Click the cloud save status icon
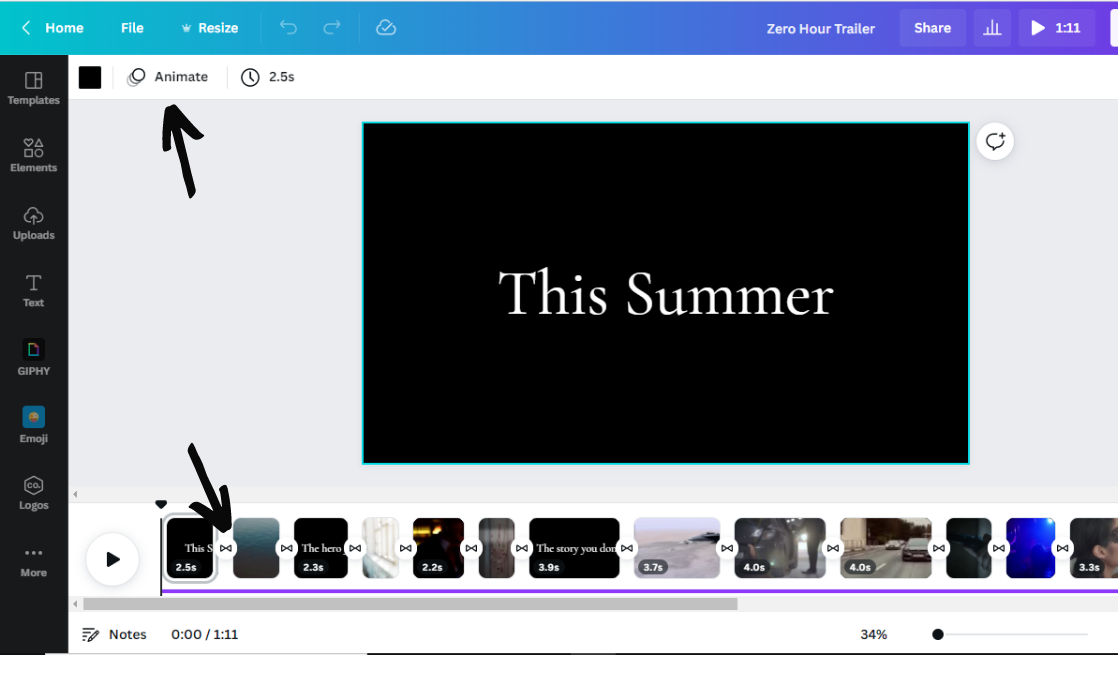This screenshot has height=699, width=1118. tap(386, 28)
